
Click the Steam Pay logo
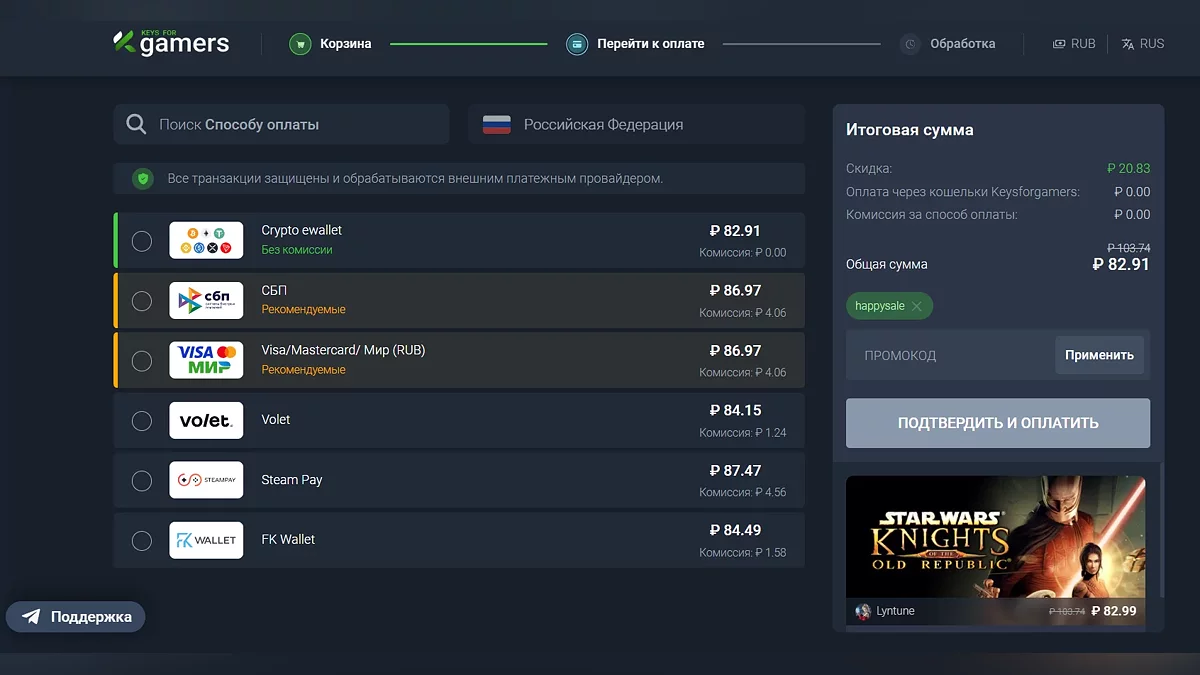pos(206,480)
